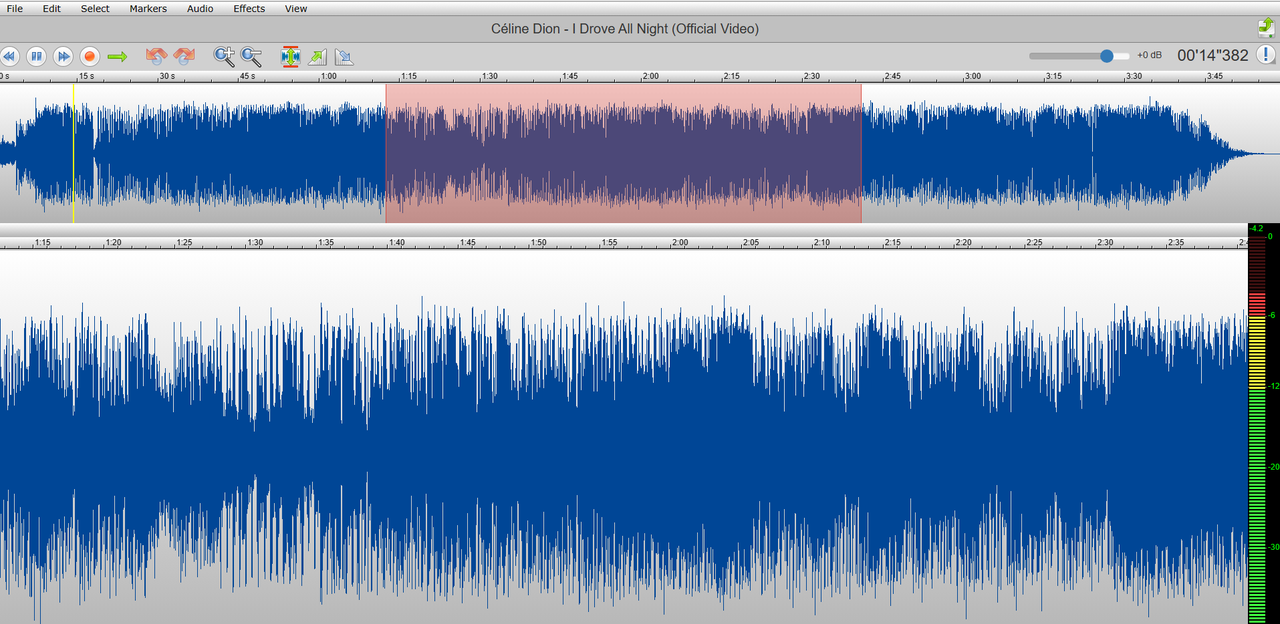Open the Effects menu
The width and height of the screenshot is (1280, 624).
tap(249, 8)
